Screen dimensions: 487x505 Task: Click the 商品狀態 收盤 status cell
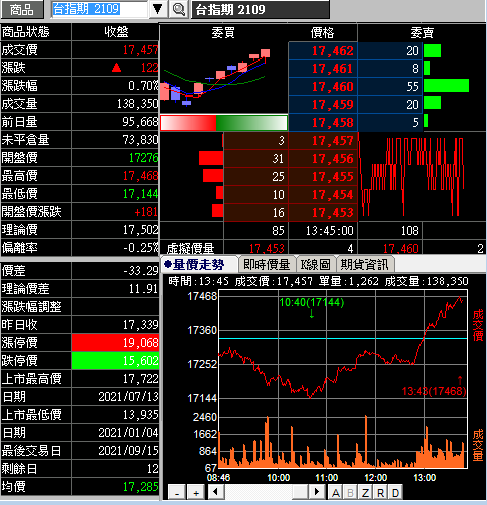tap(115, 32)
